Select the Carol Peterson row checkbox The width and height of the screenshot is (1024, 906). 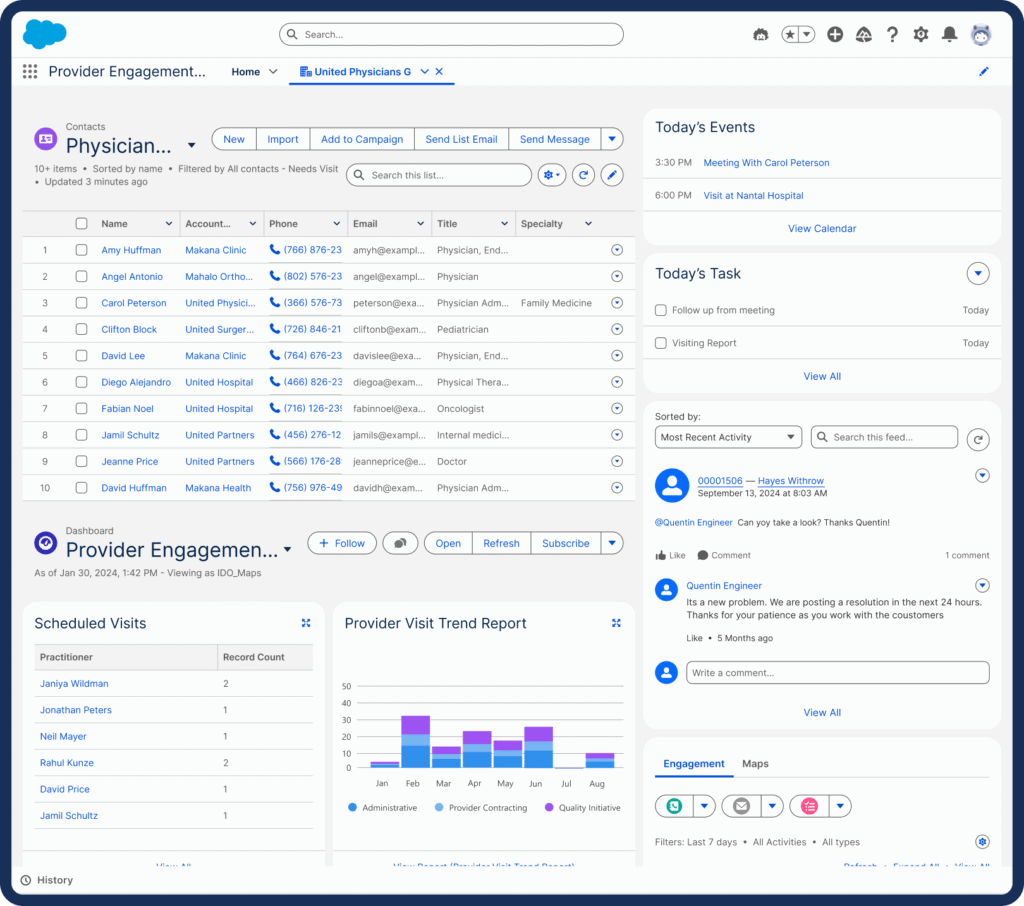tap(81, 302)
